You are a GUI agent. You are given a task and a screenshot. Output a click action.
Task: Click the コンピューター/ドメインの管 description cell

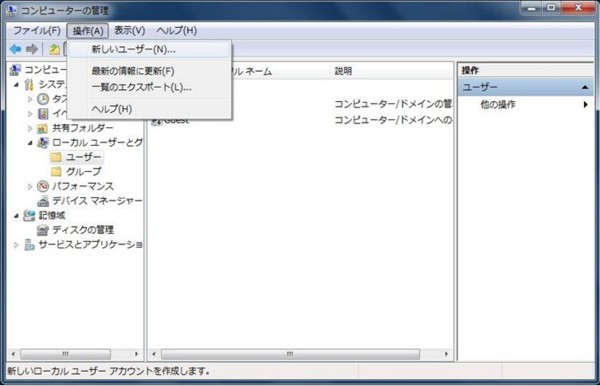[x=393, y=104]
